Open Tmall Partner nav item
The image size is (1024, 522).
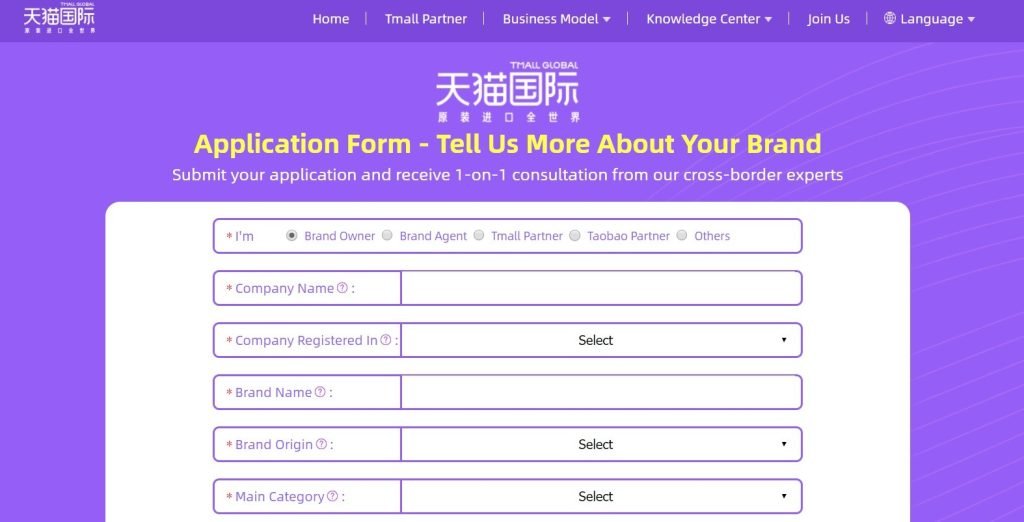426,19
